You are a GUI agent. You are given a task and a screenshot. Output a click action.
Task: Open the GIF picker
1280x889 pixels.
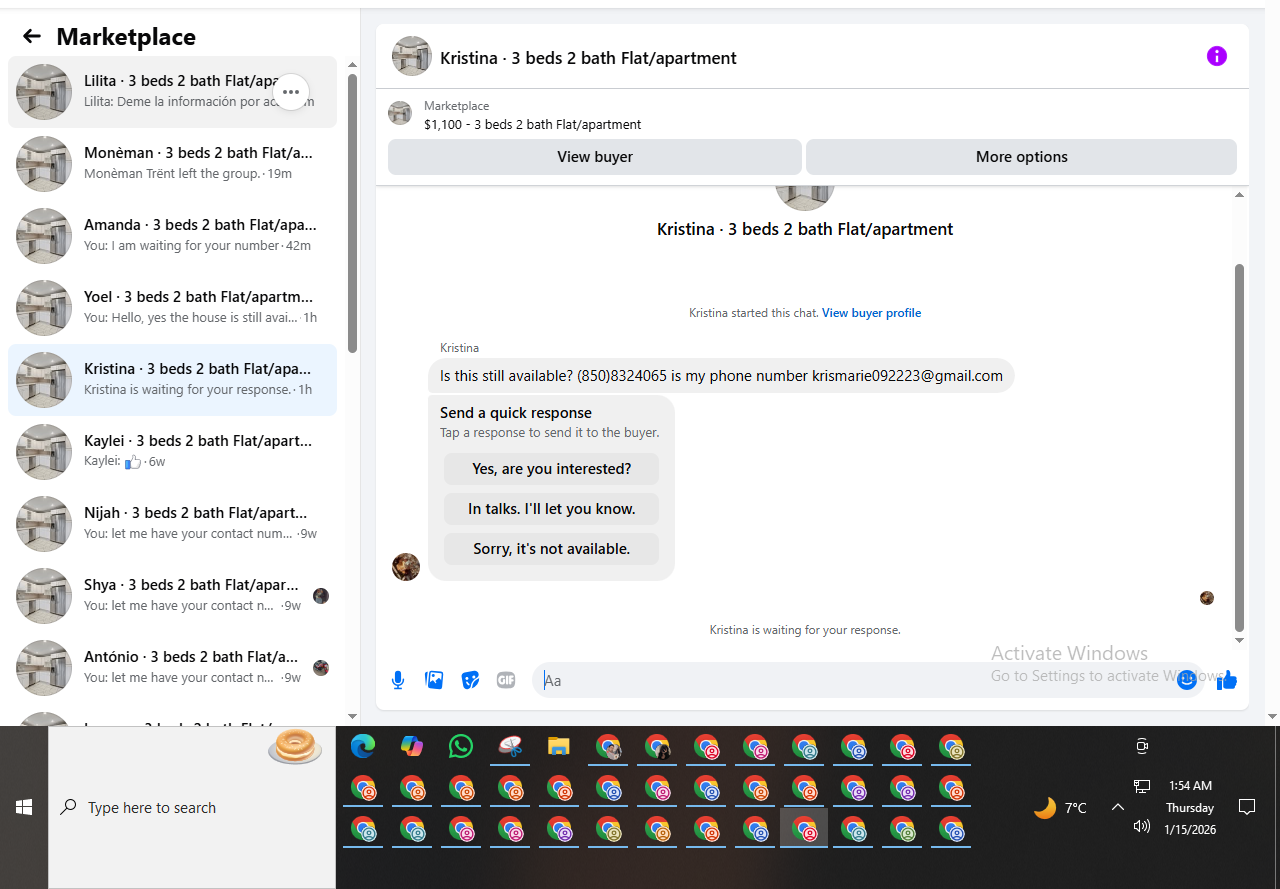(506, 680)
